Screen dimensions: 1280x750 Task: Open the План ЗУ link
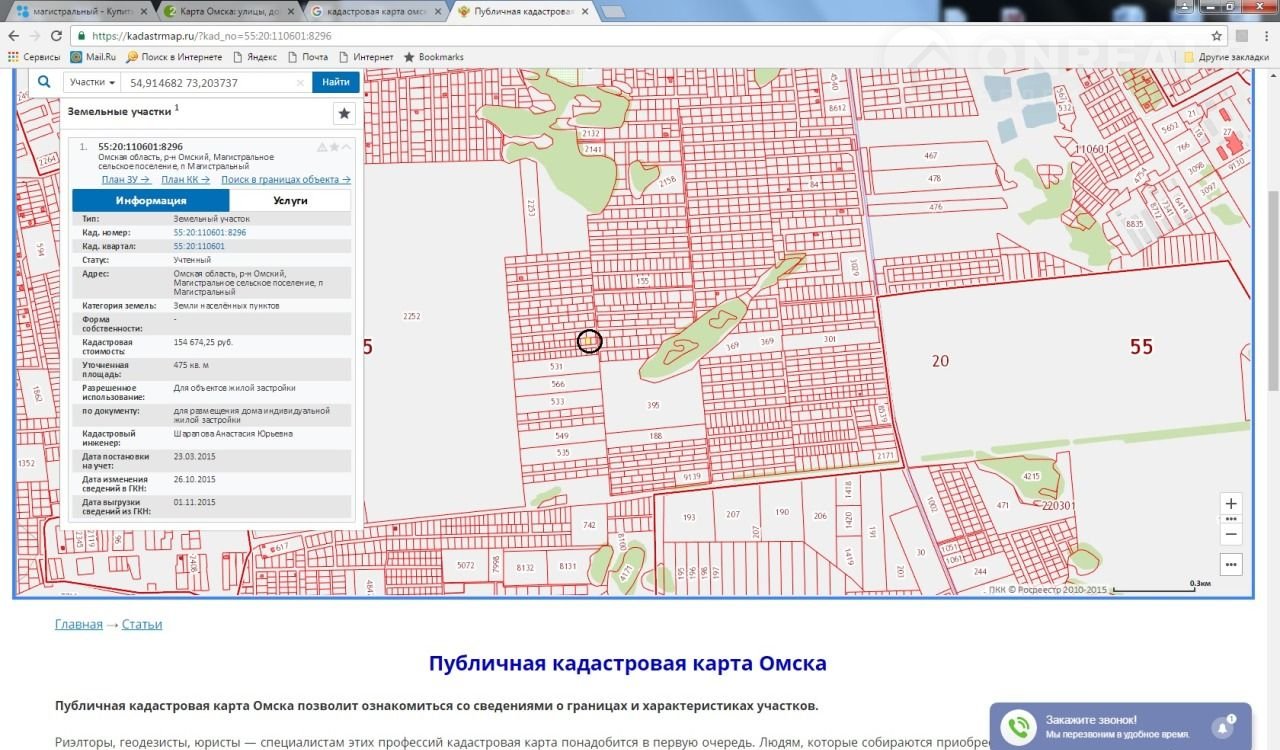(x=126, y=180)
